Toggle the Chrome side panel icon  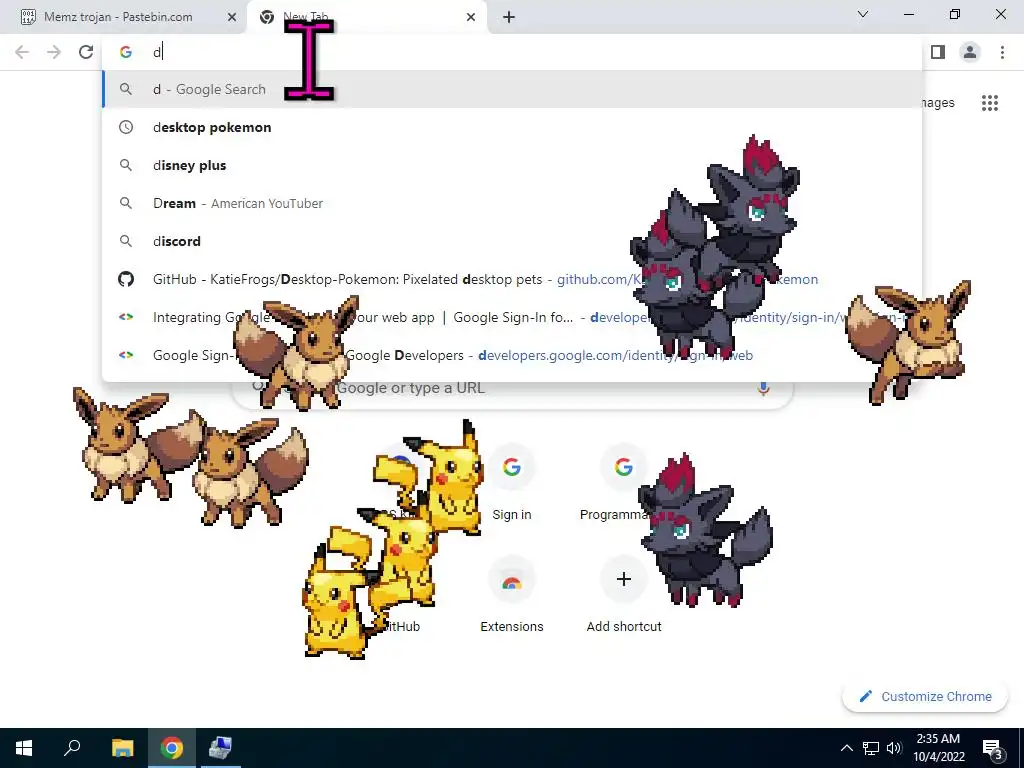[938, 52]
